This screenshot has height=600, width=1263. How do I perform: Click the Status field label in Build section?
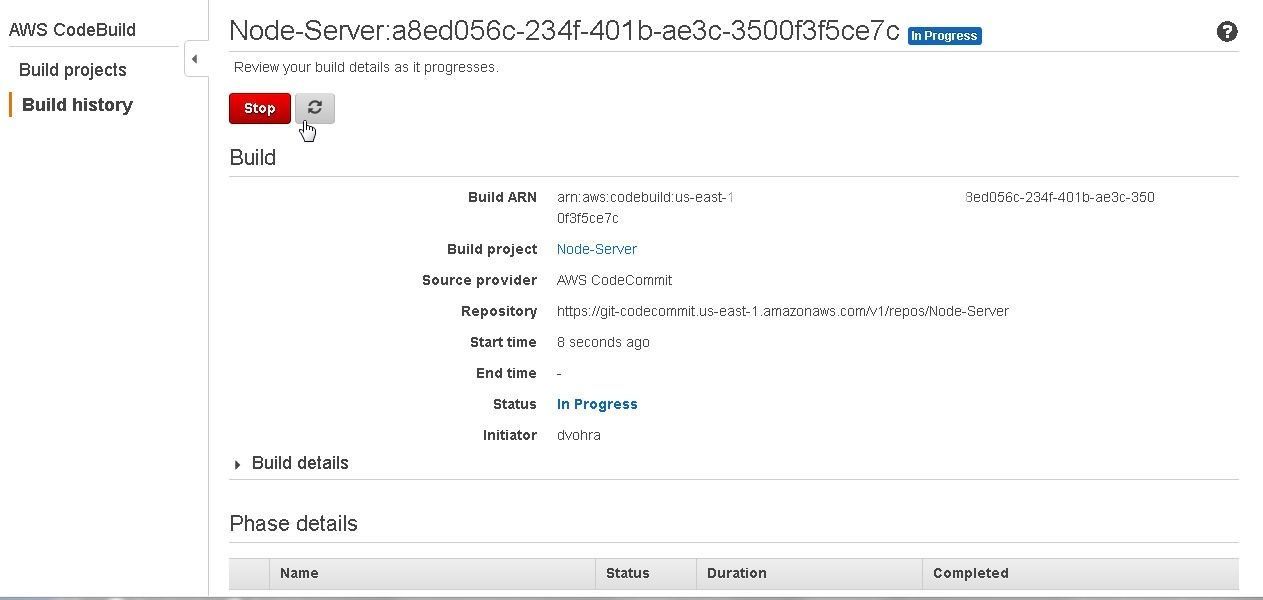[x=515, y=404]
